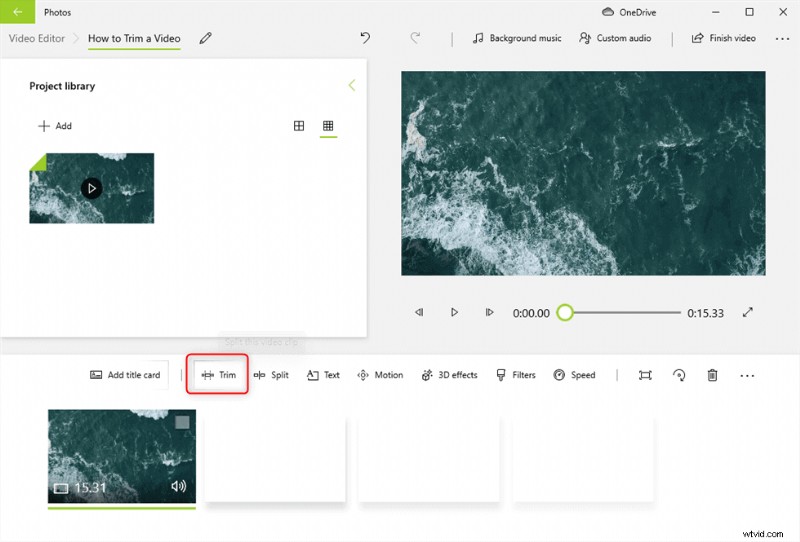Click the 0:00.00 current time text
The width and height of the screenshot is (800, 542).
(x=531, y=313)
